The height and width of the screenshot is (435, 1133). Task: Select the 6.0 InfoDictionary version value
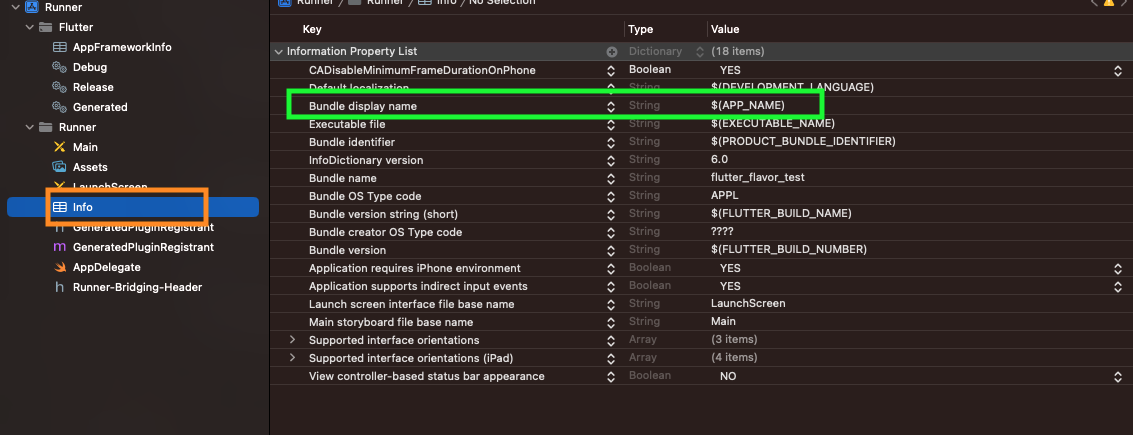point(720,160)
